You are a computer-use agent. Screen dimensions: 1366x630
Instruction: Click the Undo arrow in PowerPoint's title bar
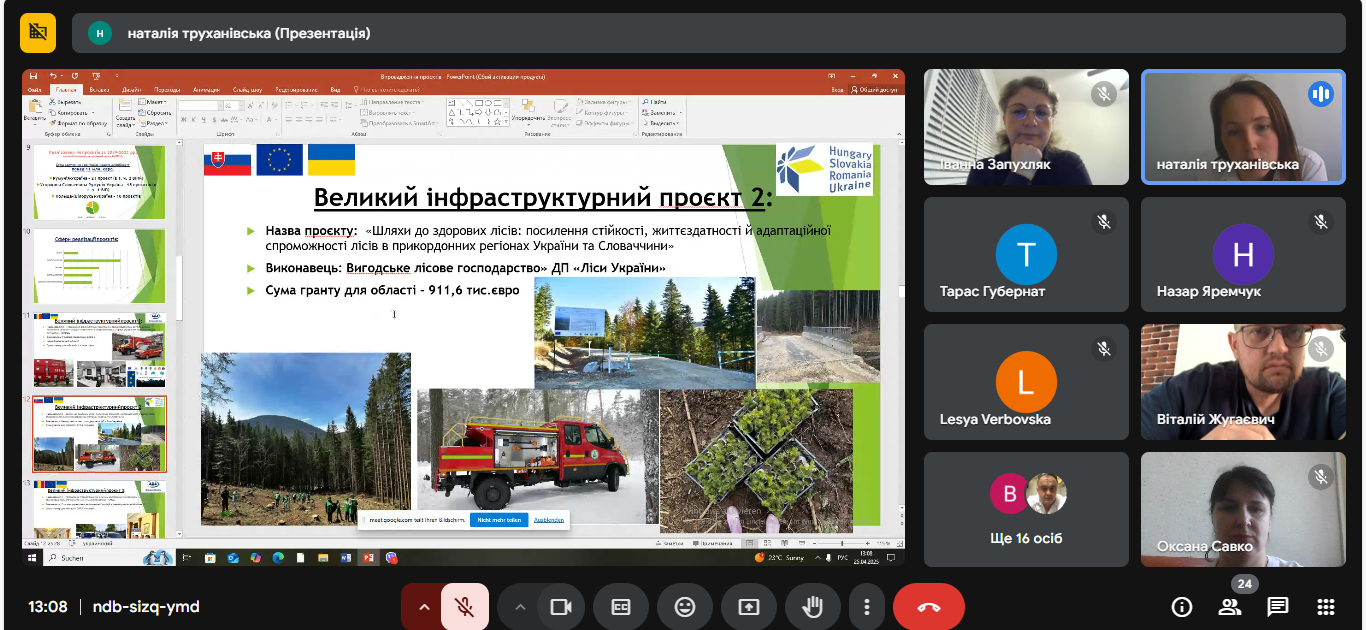[x=52, y=76]
